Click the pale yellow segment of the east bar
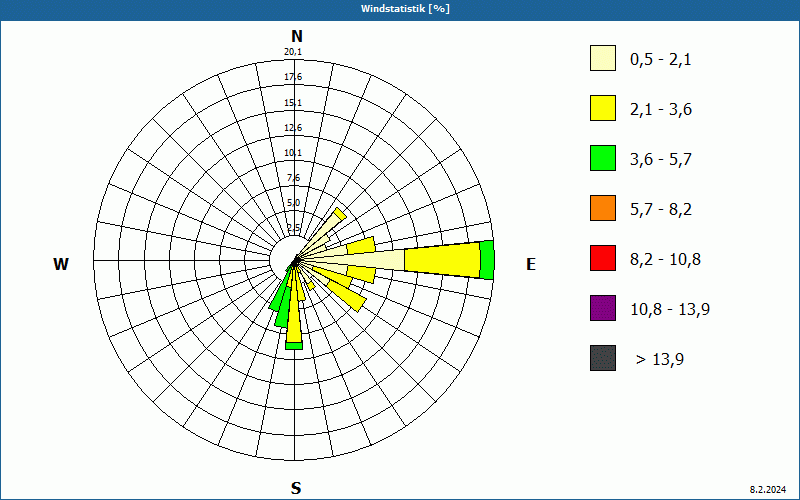Image resolution: width=800 pixels, height=500 pixels. point(357,260)
